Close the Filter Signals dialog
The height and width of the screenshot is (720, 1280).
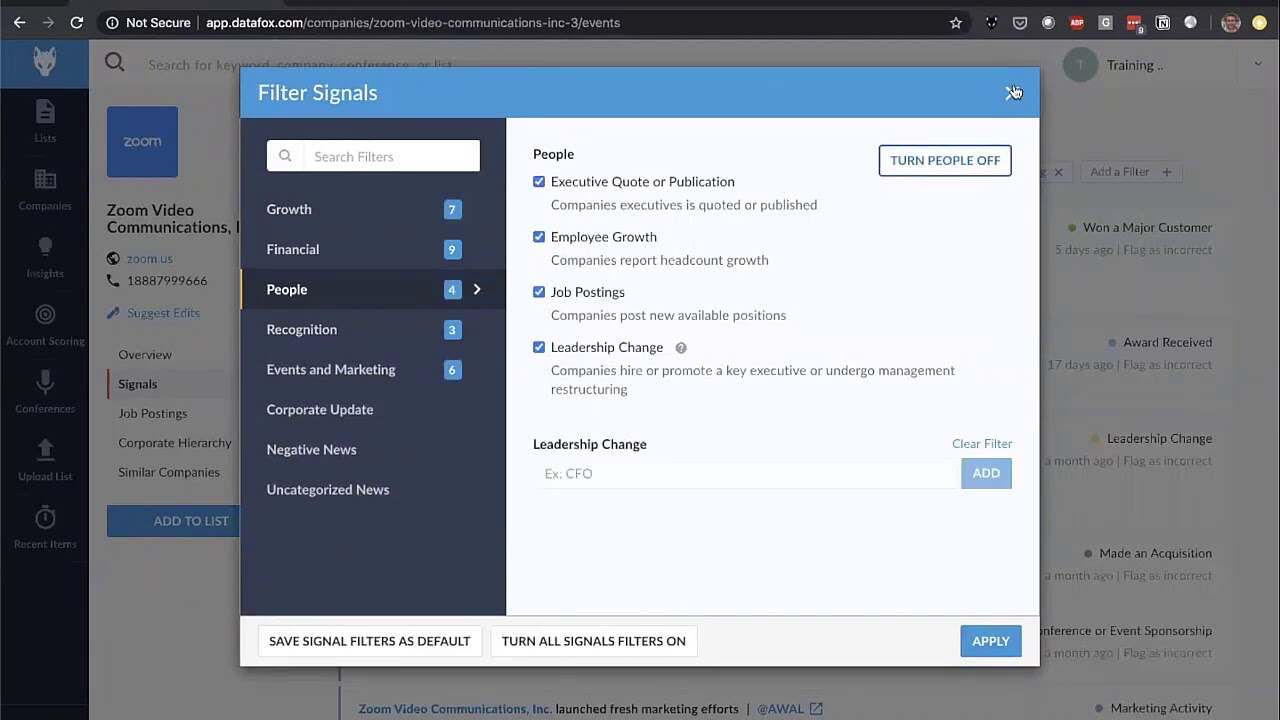1011,93
